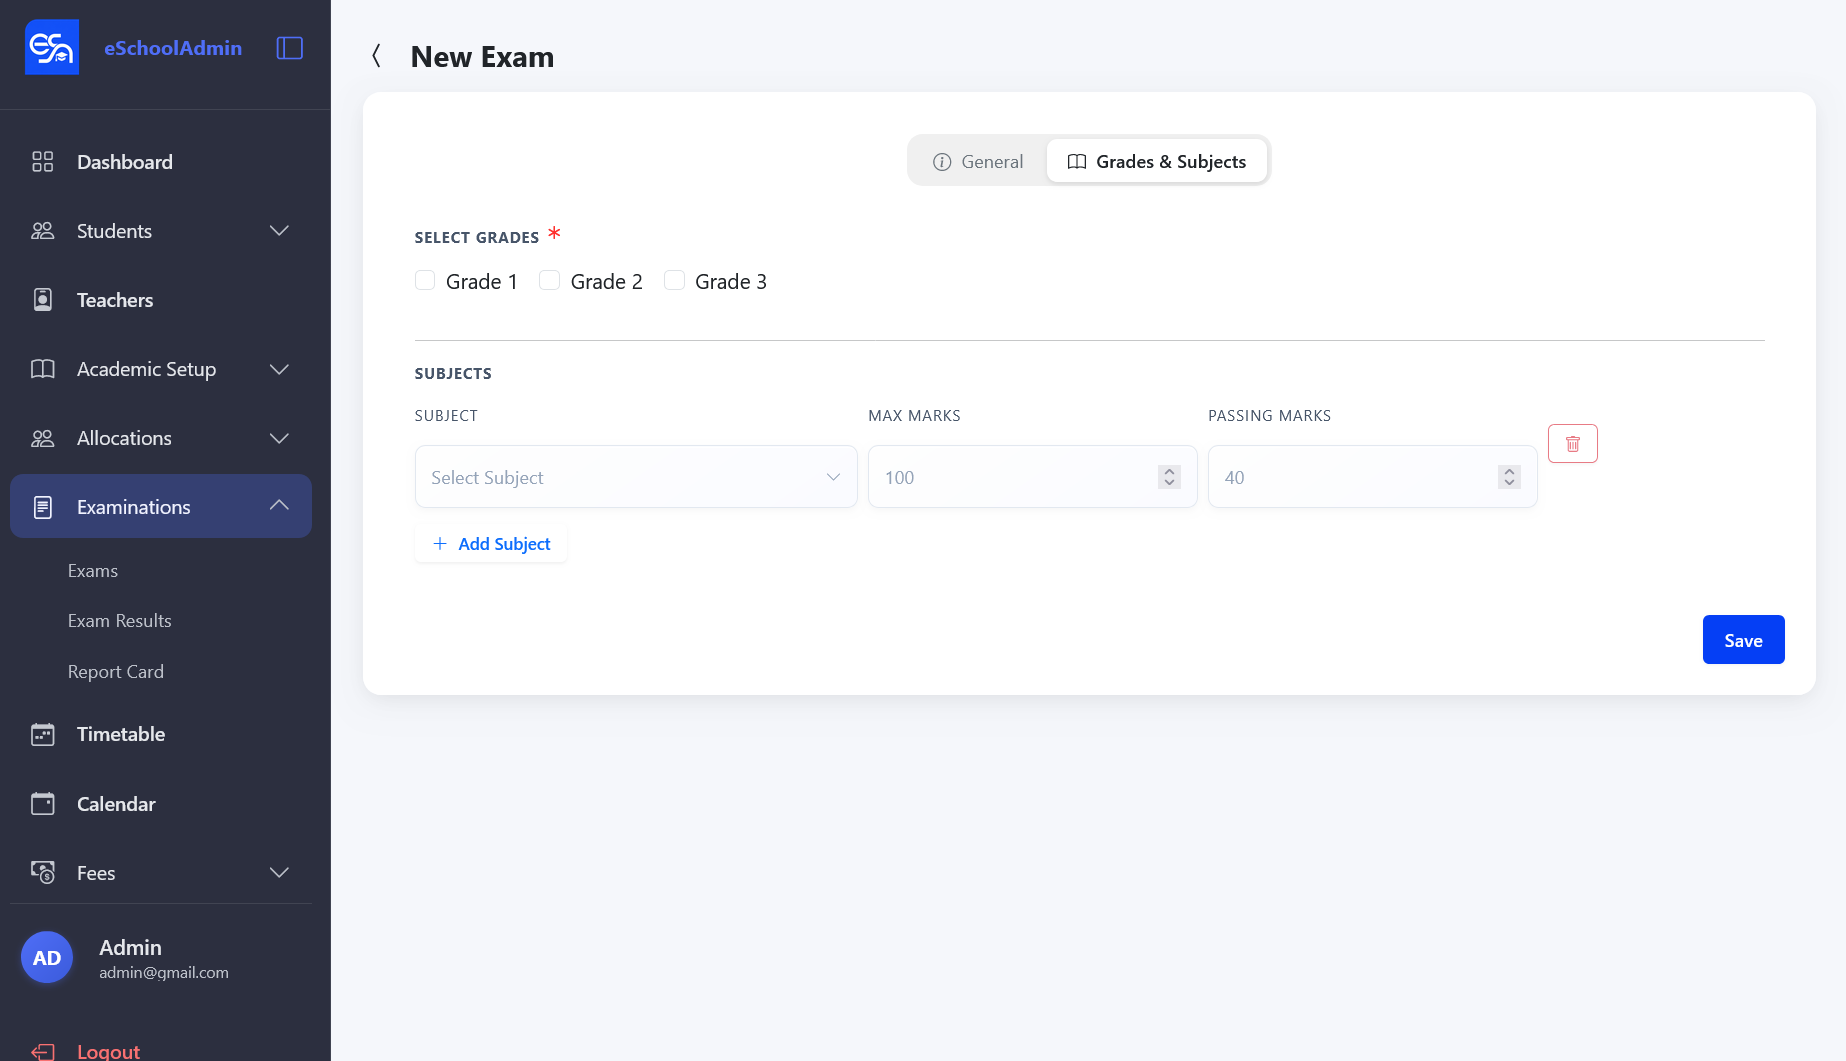Open the Calendar menu label
1846x1061 pixels.
116,804
